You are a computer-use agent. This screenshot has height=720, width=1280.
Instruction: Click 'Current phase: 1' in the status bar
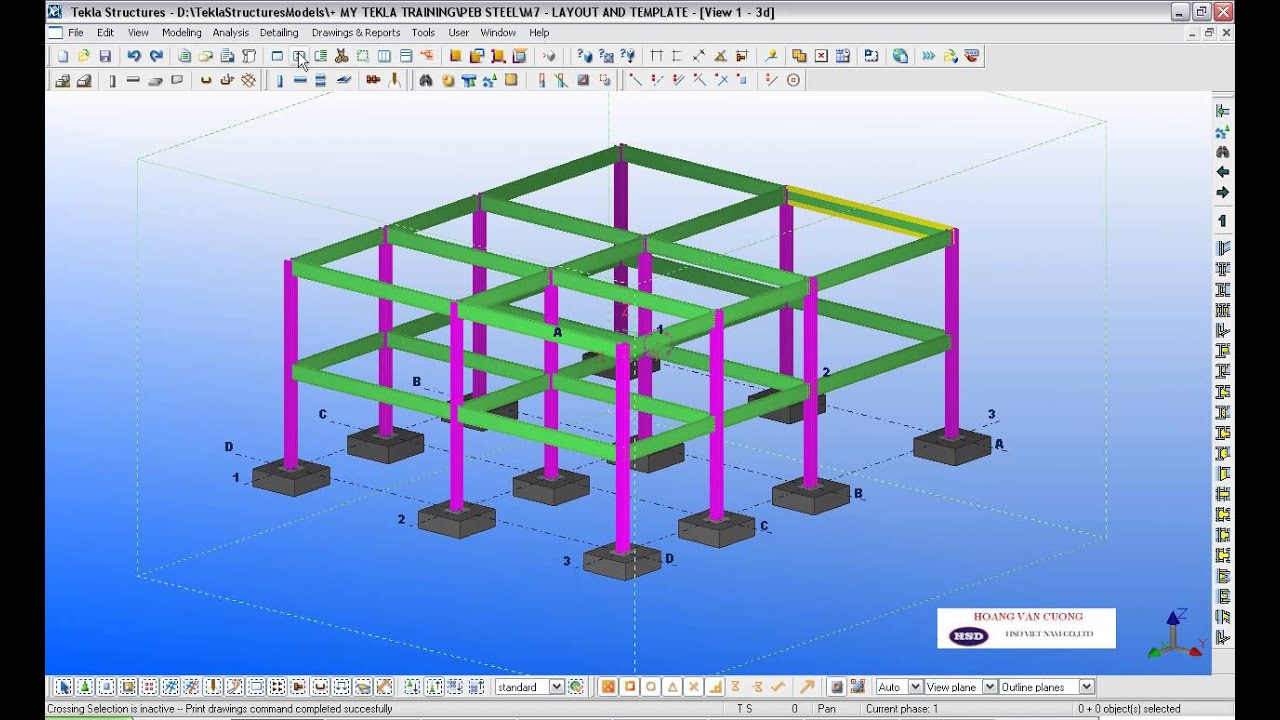(902, 709)
